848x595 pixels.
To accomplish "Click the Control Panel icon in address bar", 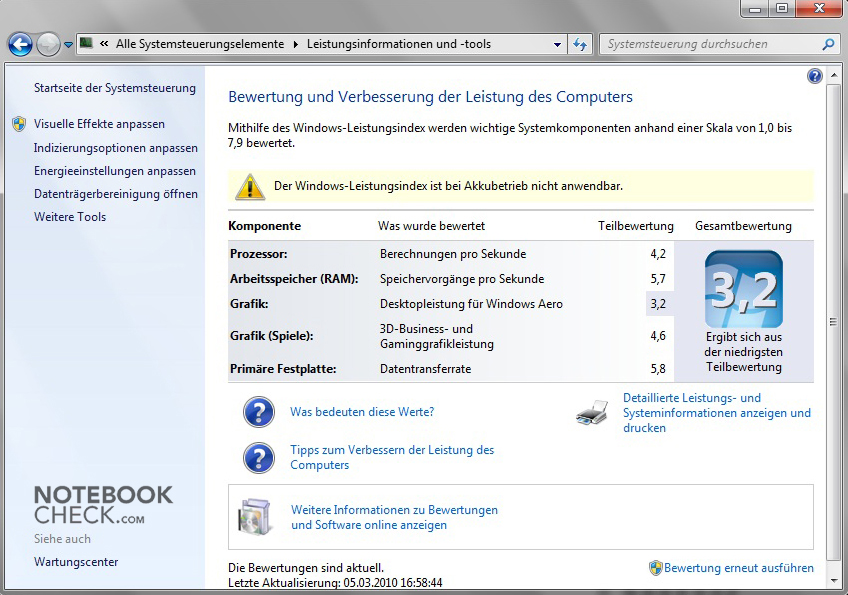I will click(x=86, y=43).
